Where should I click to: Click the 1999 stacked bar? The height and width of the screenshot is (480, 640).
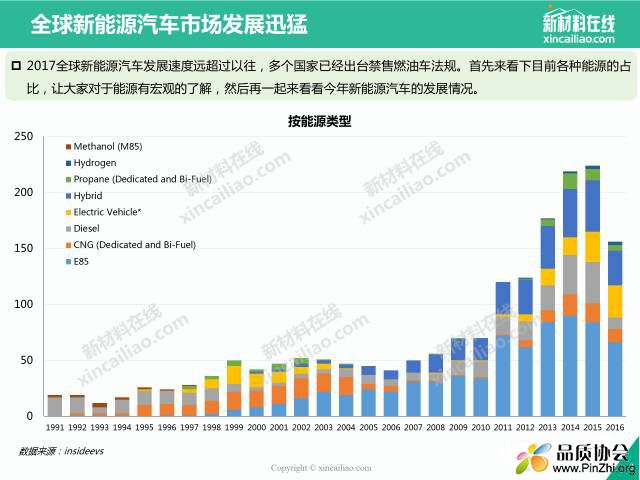pos(234,389)
